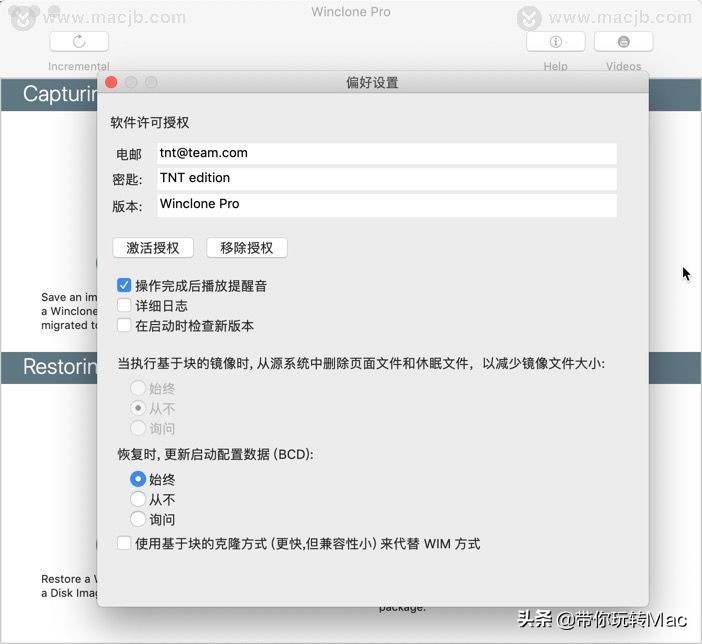This screenshot has width=702, height=644.
Task: Click the 恢复时, 更新启动配置数据 (BCD) label
Action: tap(215, 454)
